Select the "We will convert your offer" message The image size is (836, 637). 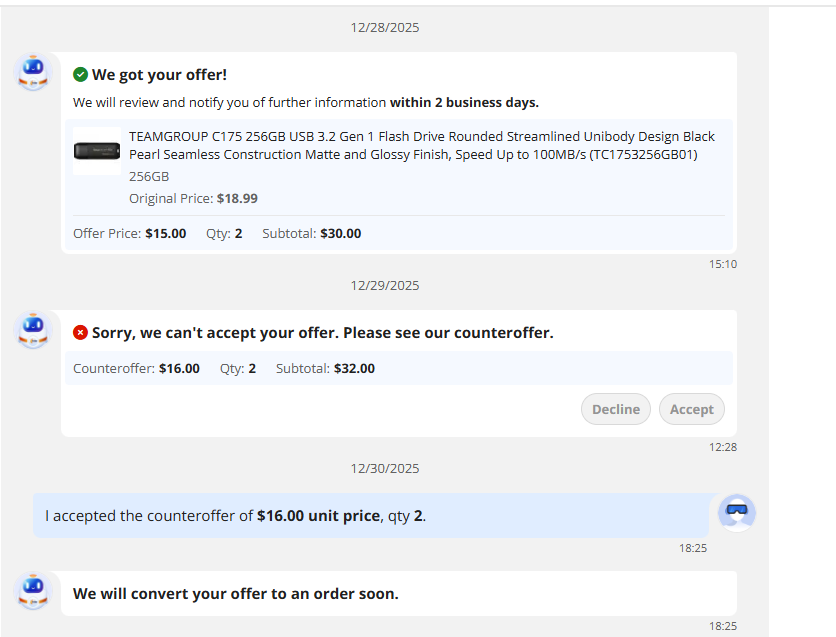(x=235, y=594)
